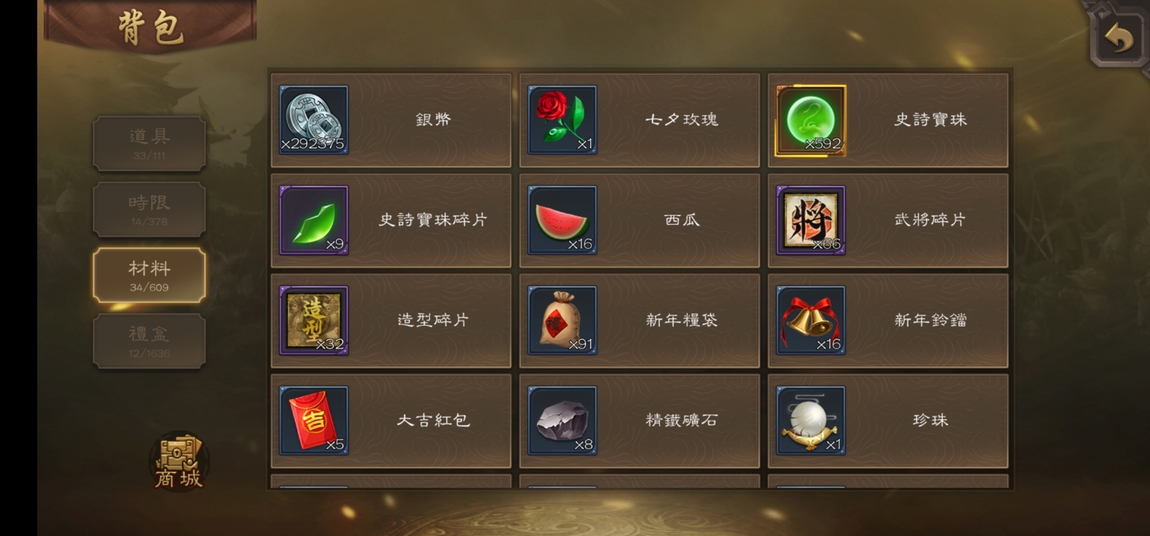Open the green 史詩寶珠 orb icon

(810, 120)
